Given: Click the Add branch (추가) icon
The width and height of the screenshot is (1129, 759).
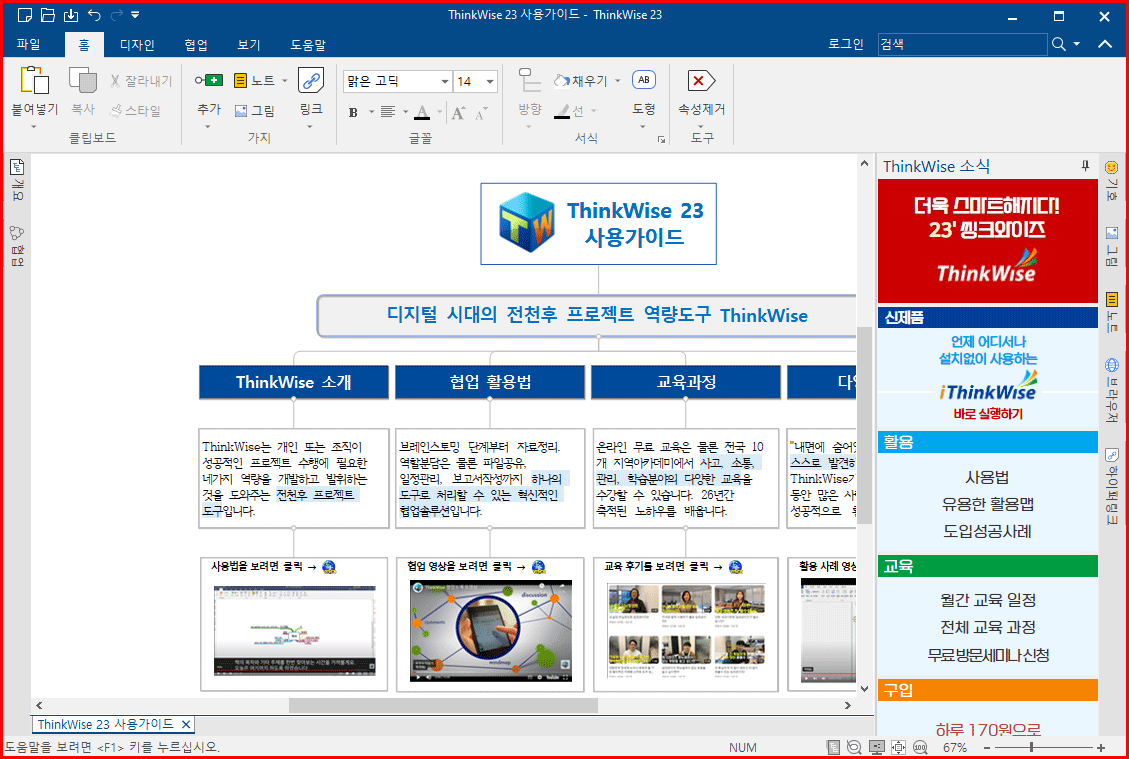Looking at the screenshot, I should pos(209,80).
